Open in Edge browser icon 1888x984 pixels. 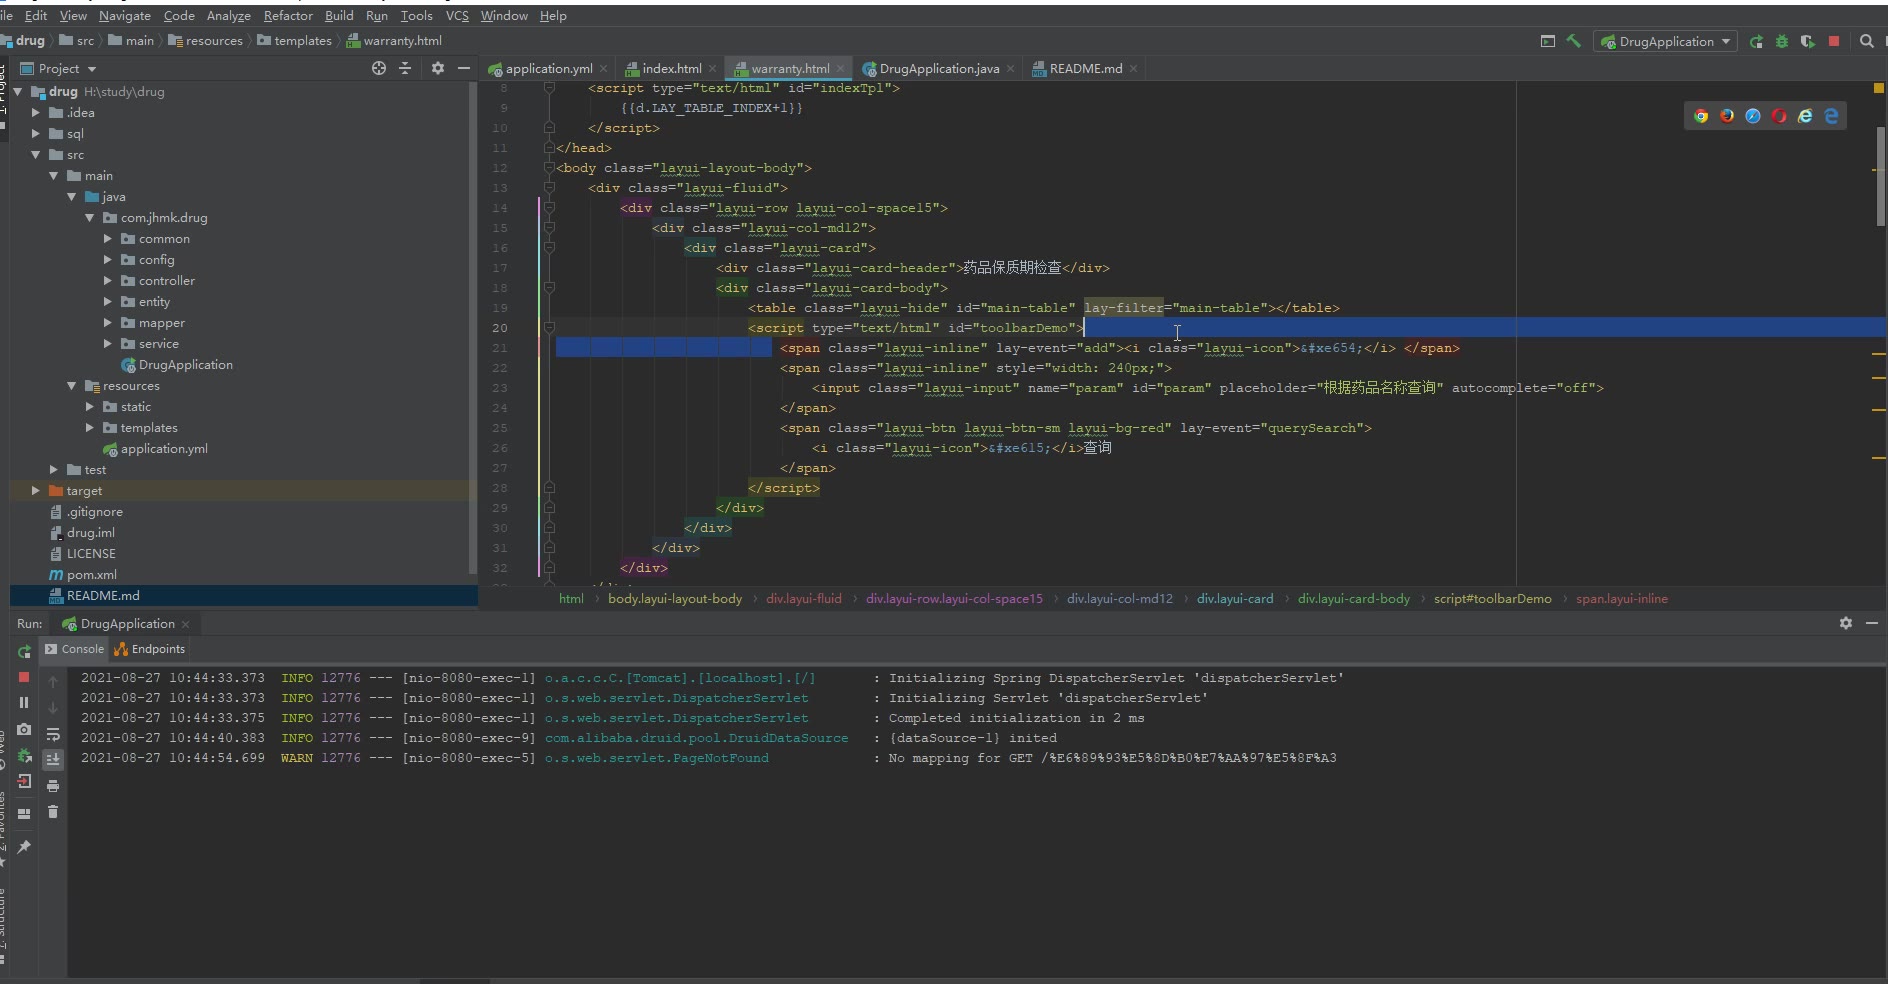pos(1831,116)
